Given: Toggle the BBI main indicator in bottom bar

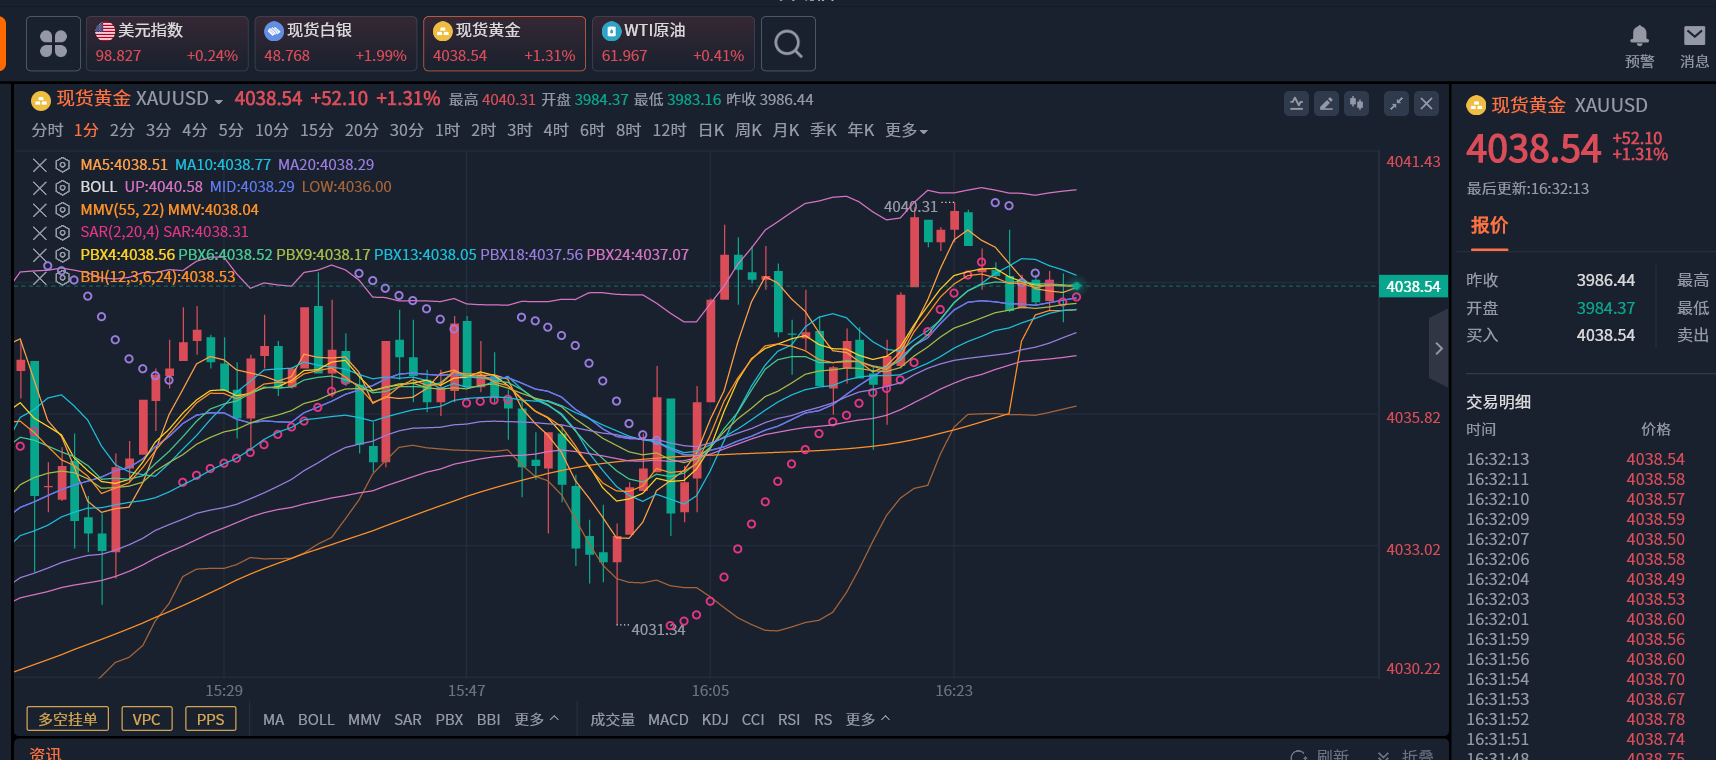Looking at the screenshot, I should coord(489,720).
